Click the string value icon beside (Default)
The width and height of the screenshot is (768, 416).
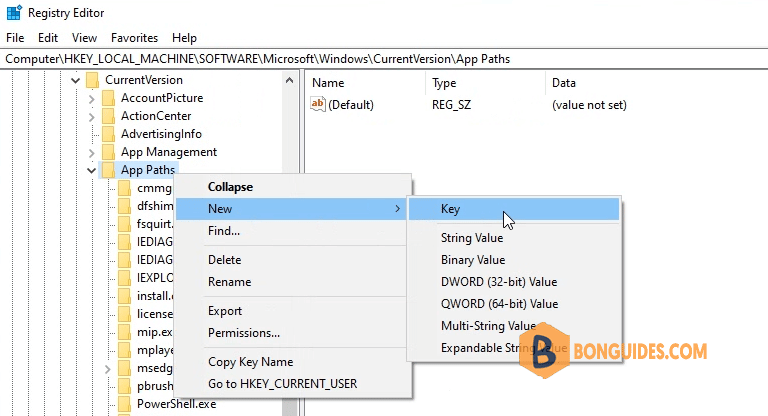coord(318,104)
